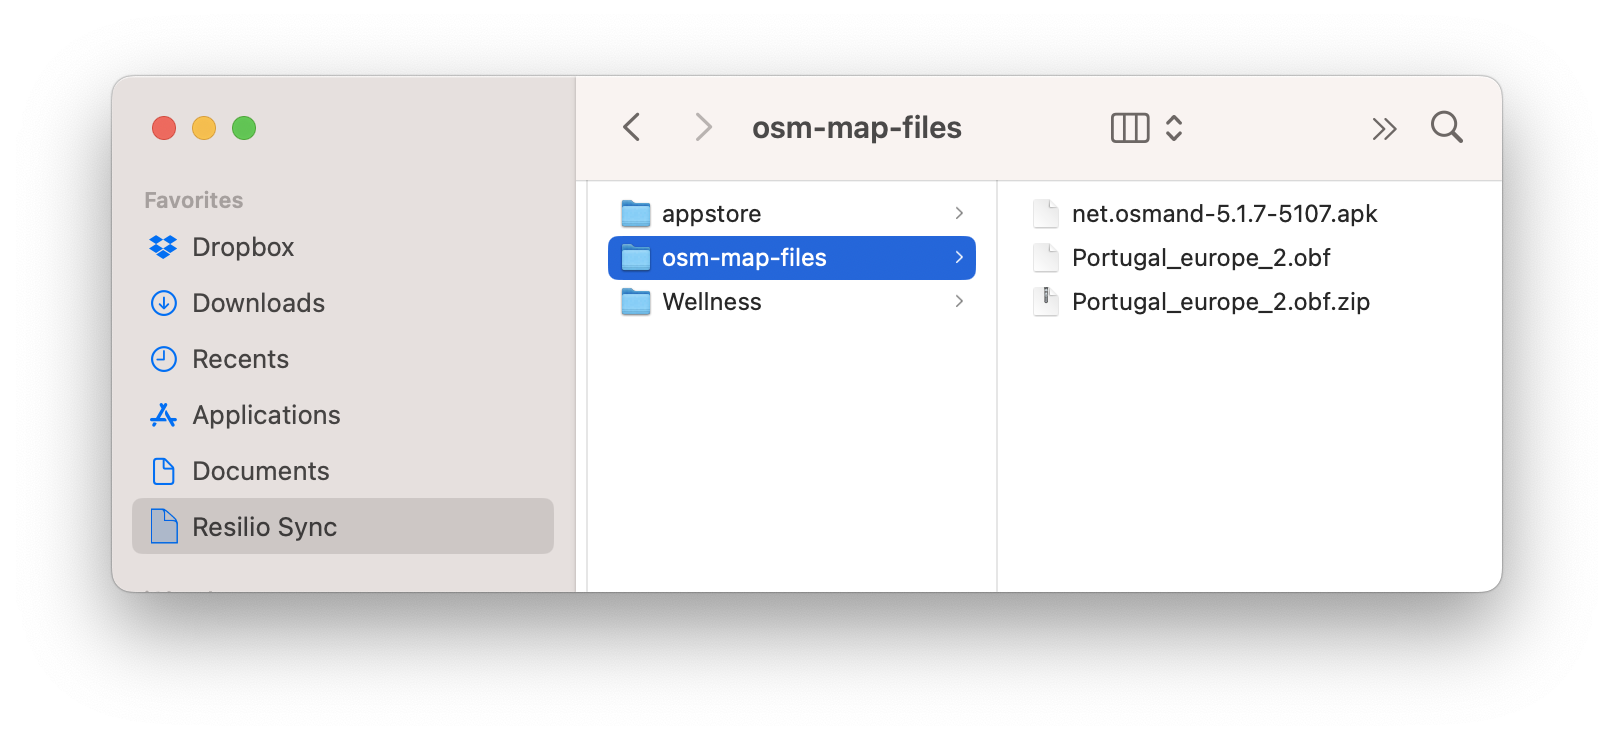Screen dimensions: 1614x740
Task: Click the back navigation arrow
Action: 631,127
